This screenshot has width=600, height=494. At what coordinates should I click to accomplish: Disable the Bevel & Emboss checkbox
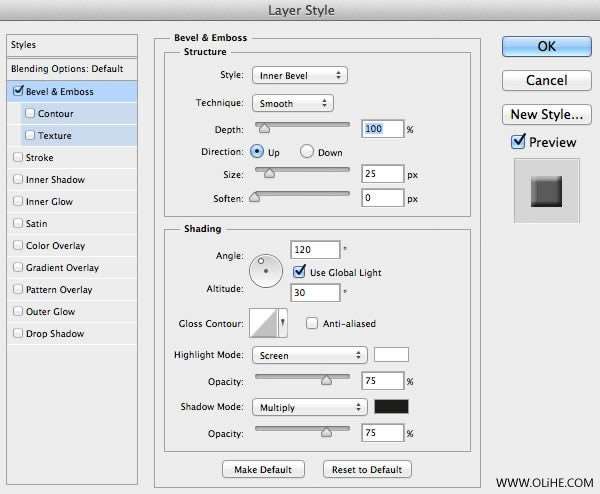[x=17, y=91]
